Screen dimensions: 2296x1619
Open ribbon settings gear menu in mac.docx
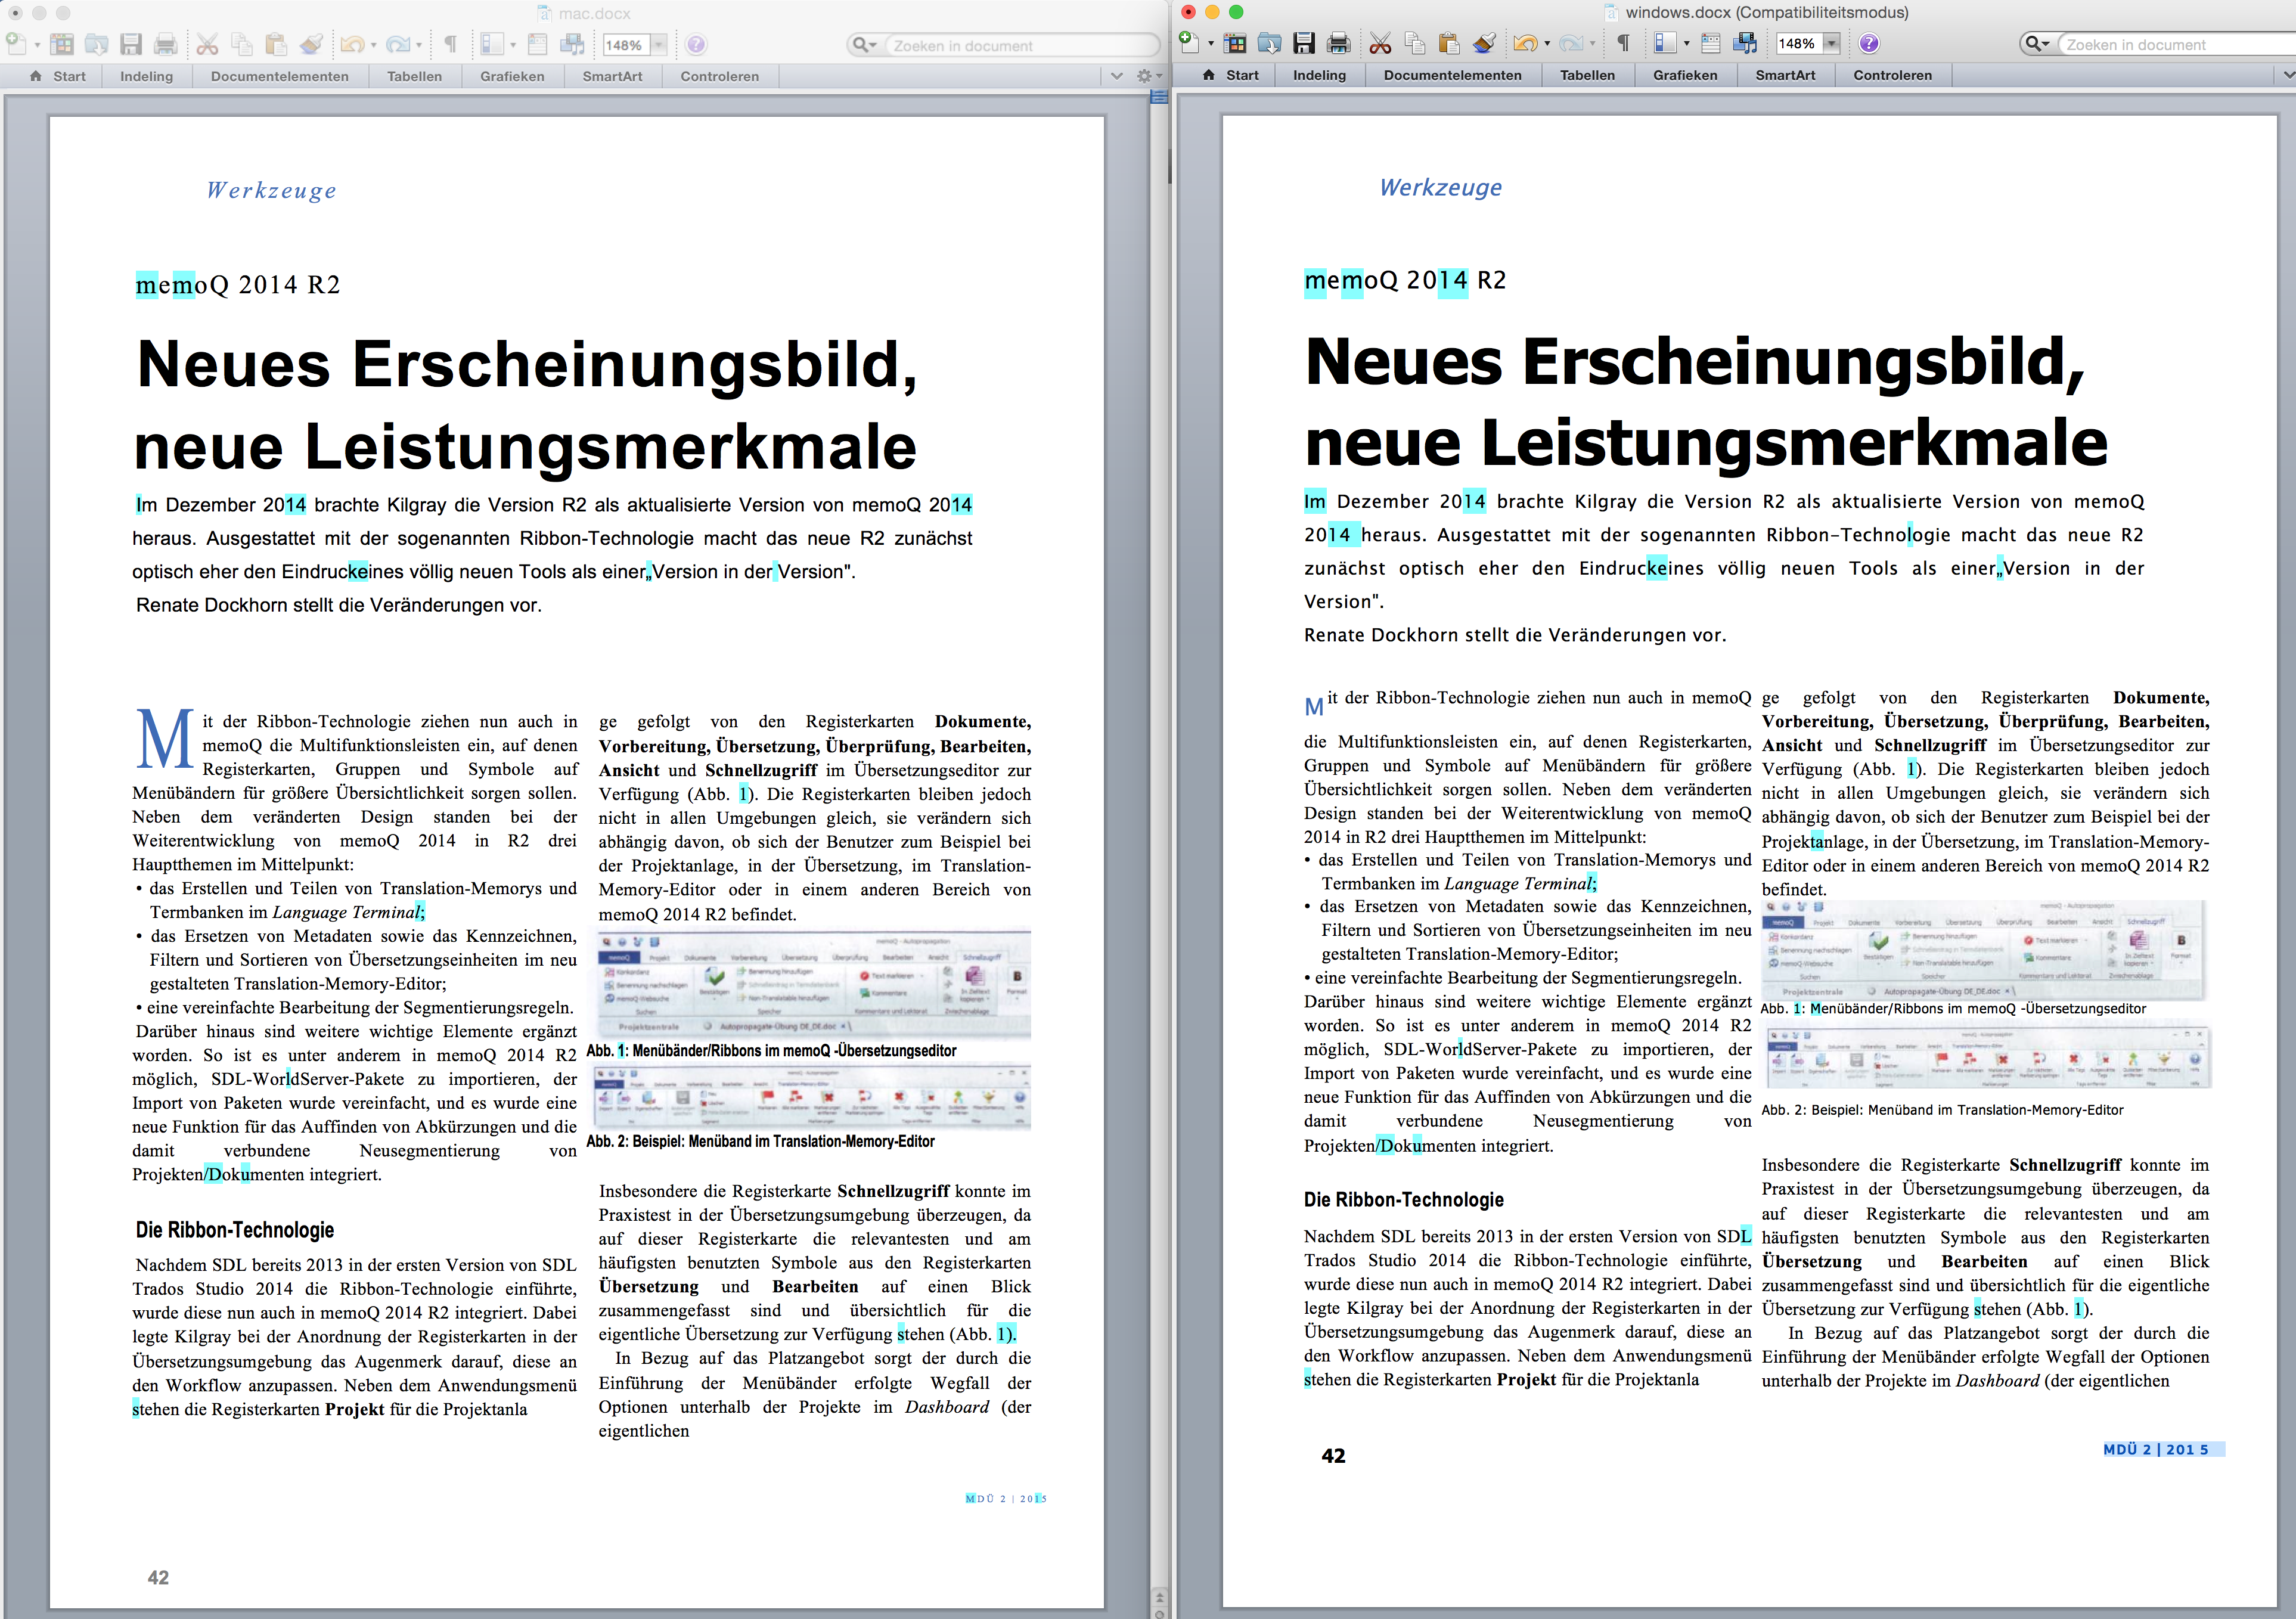[x=1145, y=76]
